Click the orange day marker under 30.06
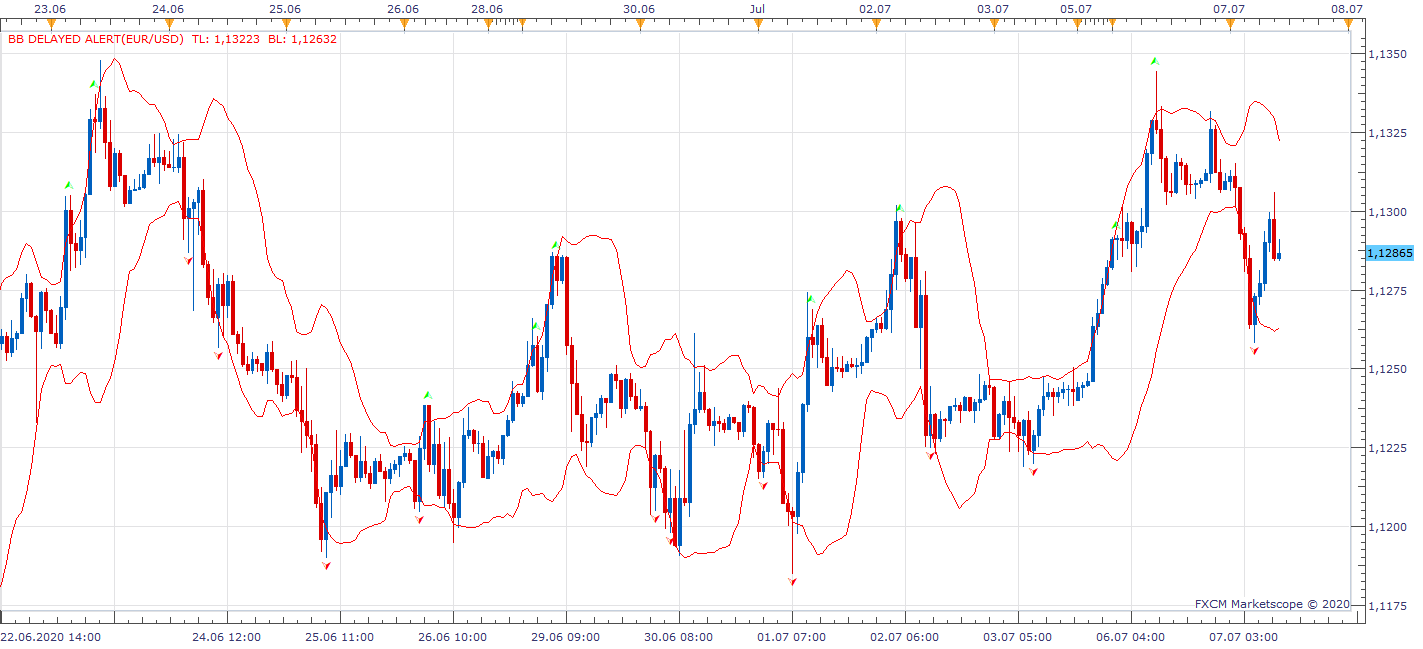The height and width of the screenshot is (649, 1423). pos(640,23)
